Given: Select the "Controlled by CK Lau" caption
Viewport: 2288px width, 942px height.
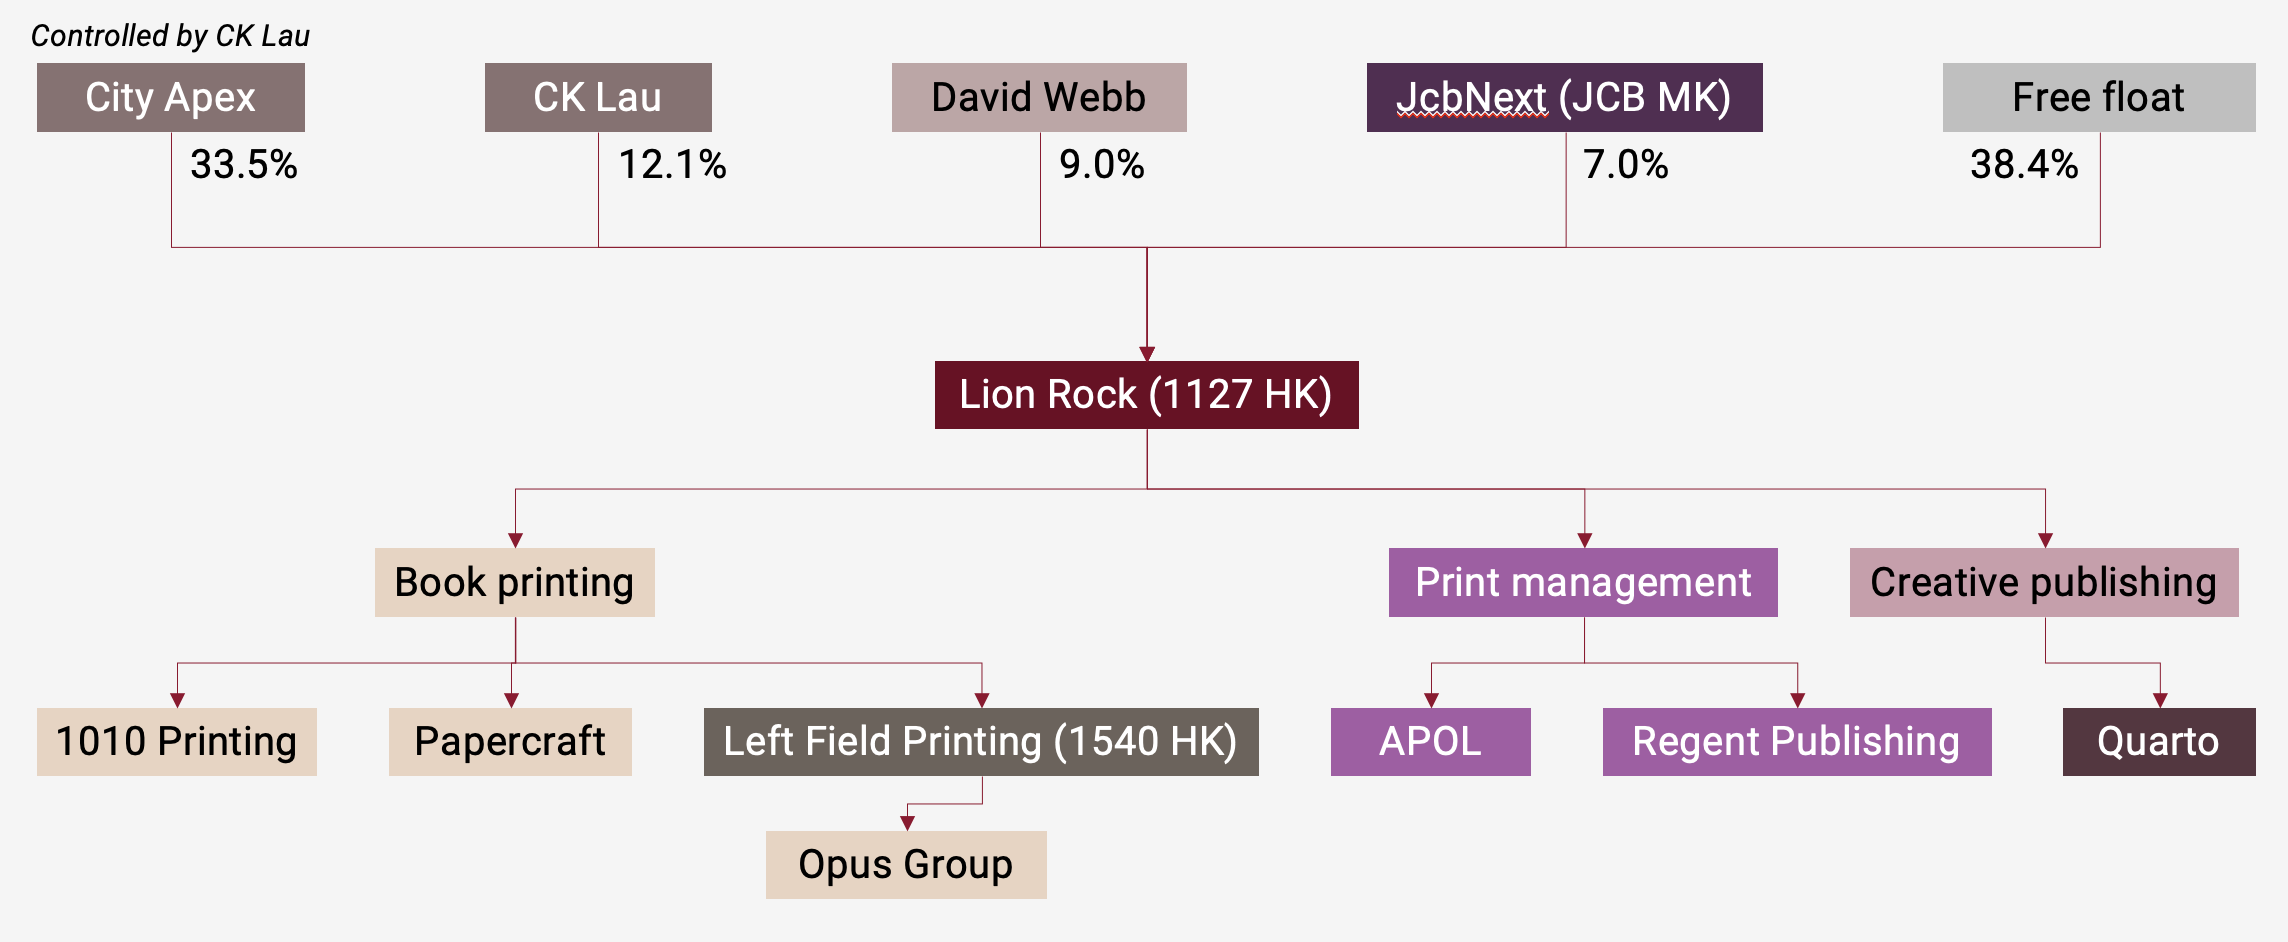Looking at the screenshot, I should [x=170, y=36].
